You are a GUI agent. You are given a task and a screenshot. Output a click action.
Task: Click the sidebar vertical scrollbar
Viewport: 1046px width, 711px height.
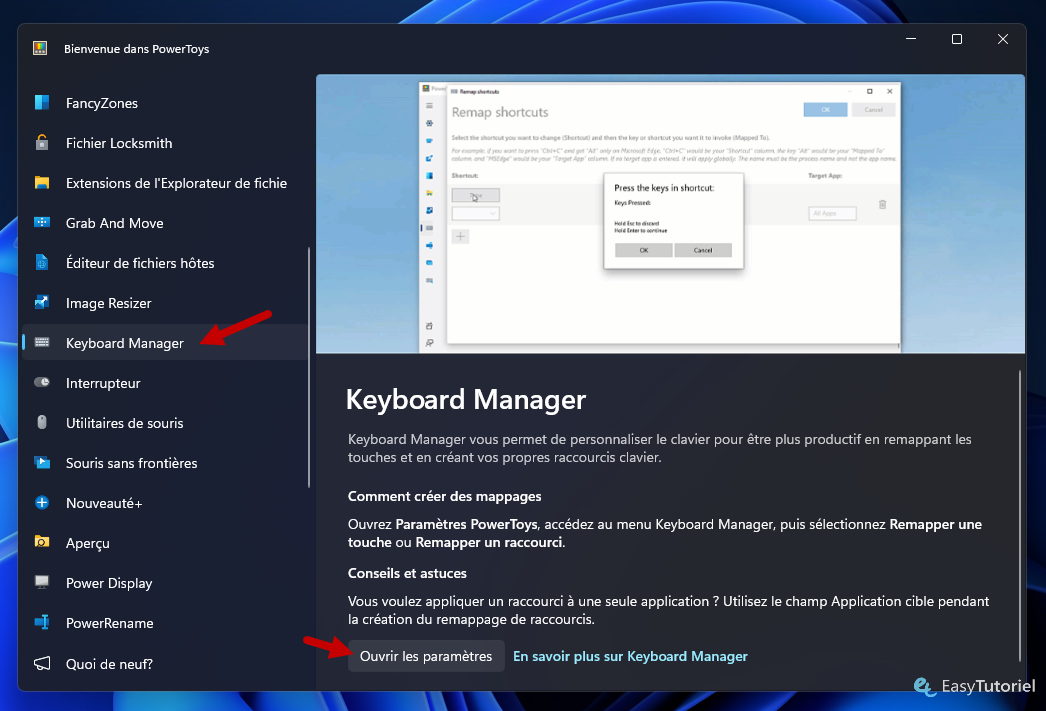309,367
